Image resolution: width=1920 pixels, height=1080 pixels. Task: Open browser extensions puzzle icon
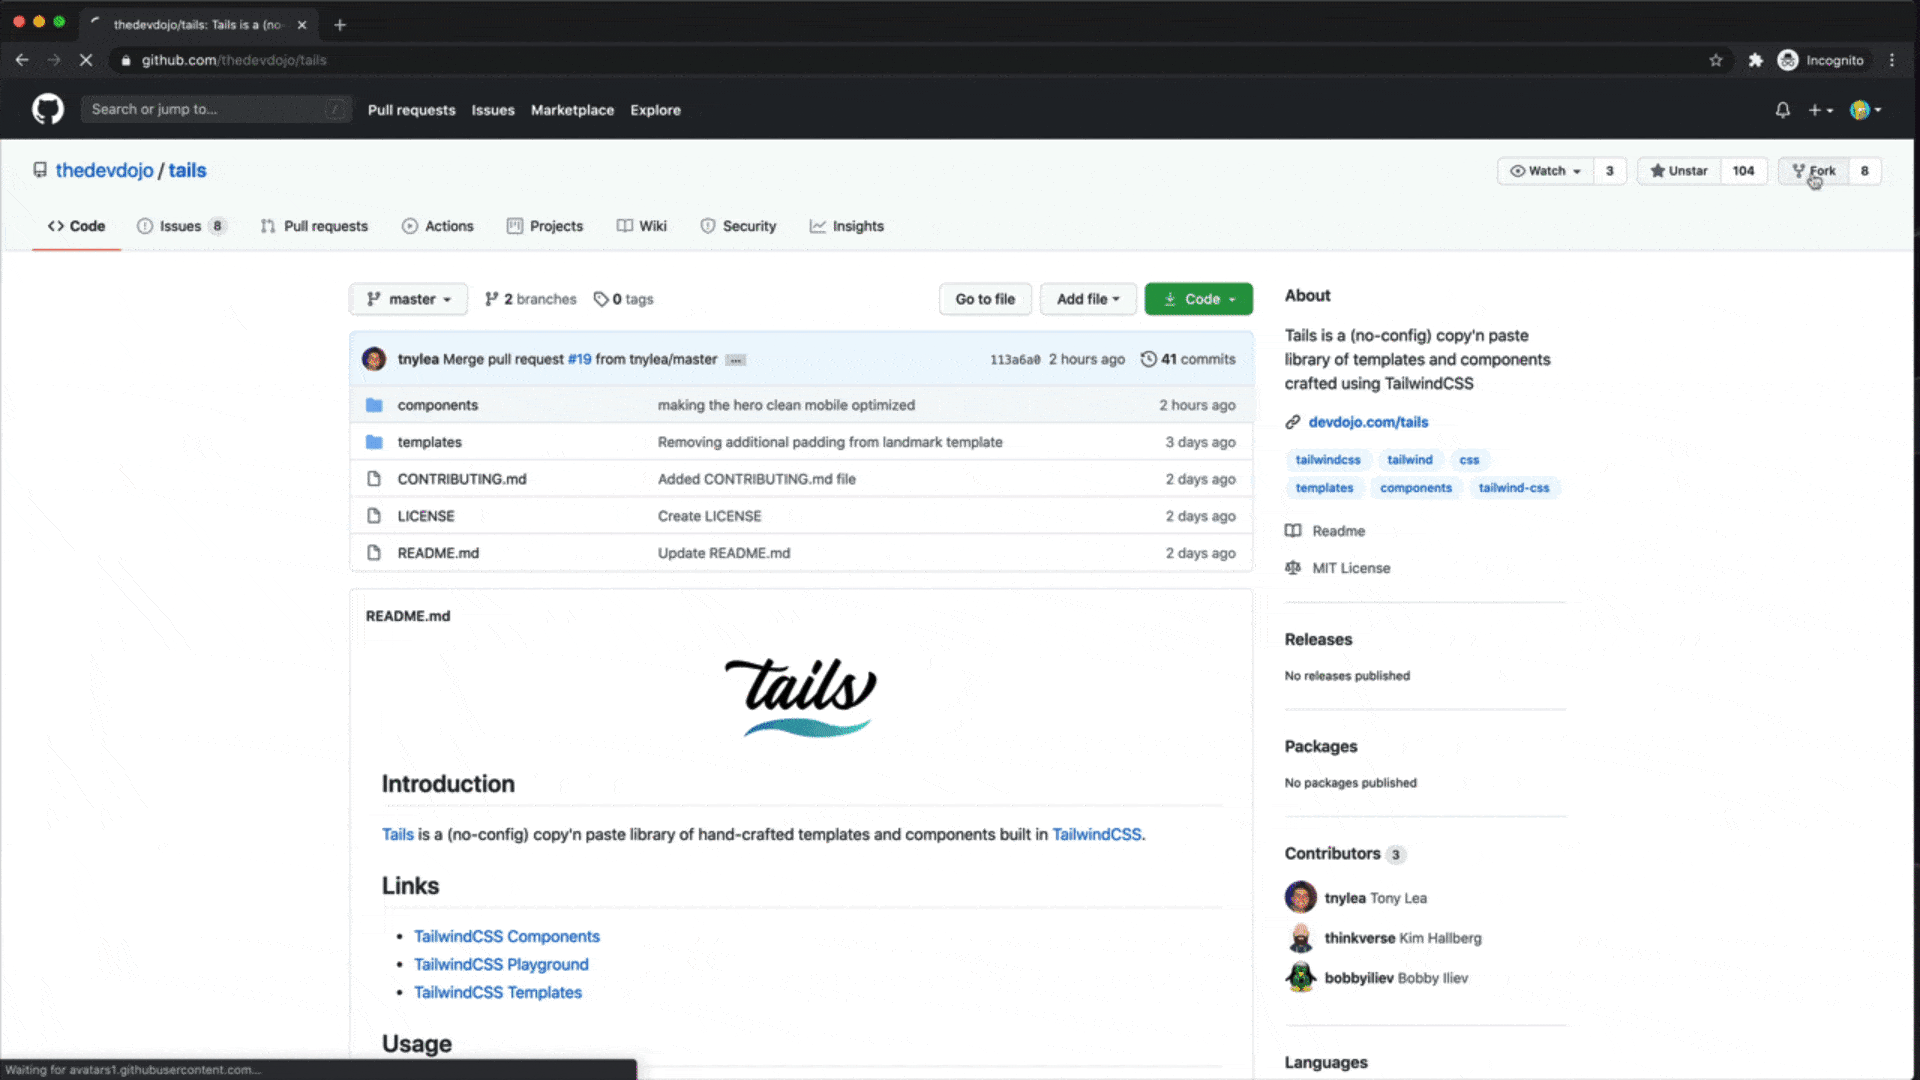1755,60
